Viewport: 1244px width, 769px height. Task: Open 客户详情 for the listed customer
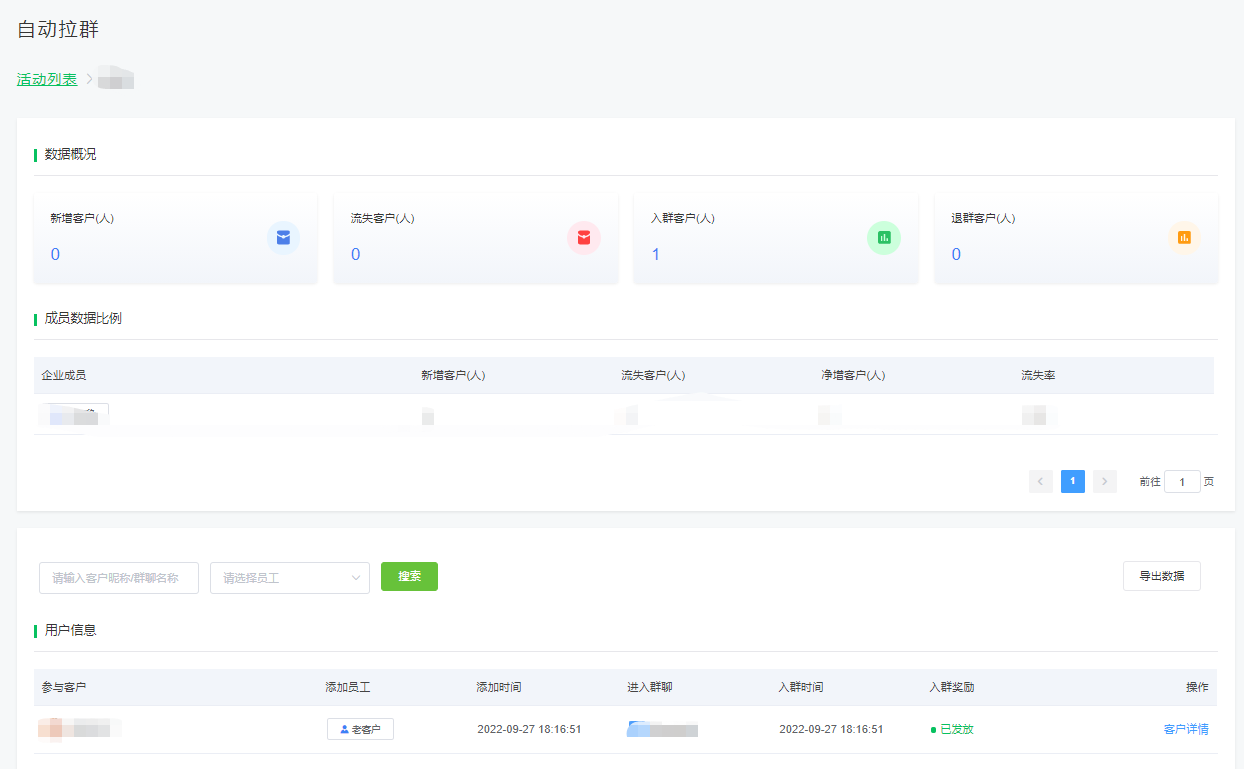point(1185,729)
